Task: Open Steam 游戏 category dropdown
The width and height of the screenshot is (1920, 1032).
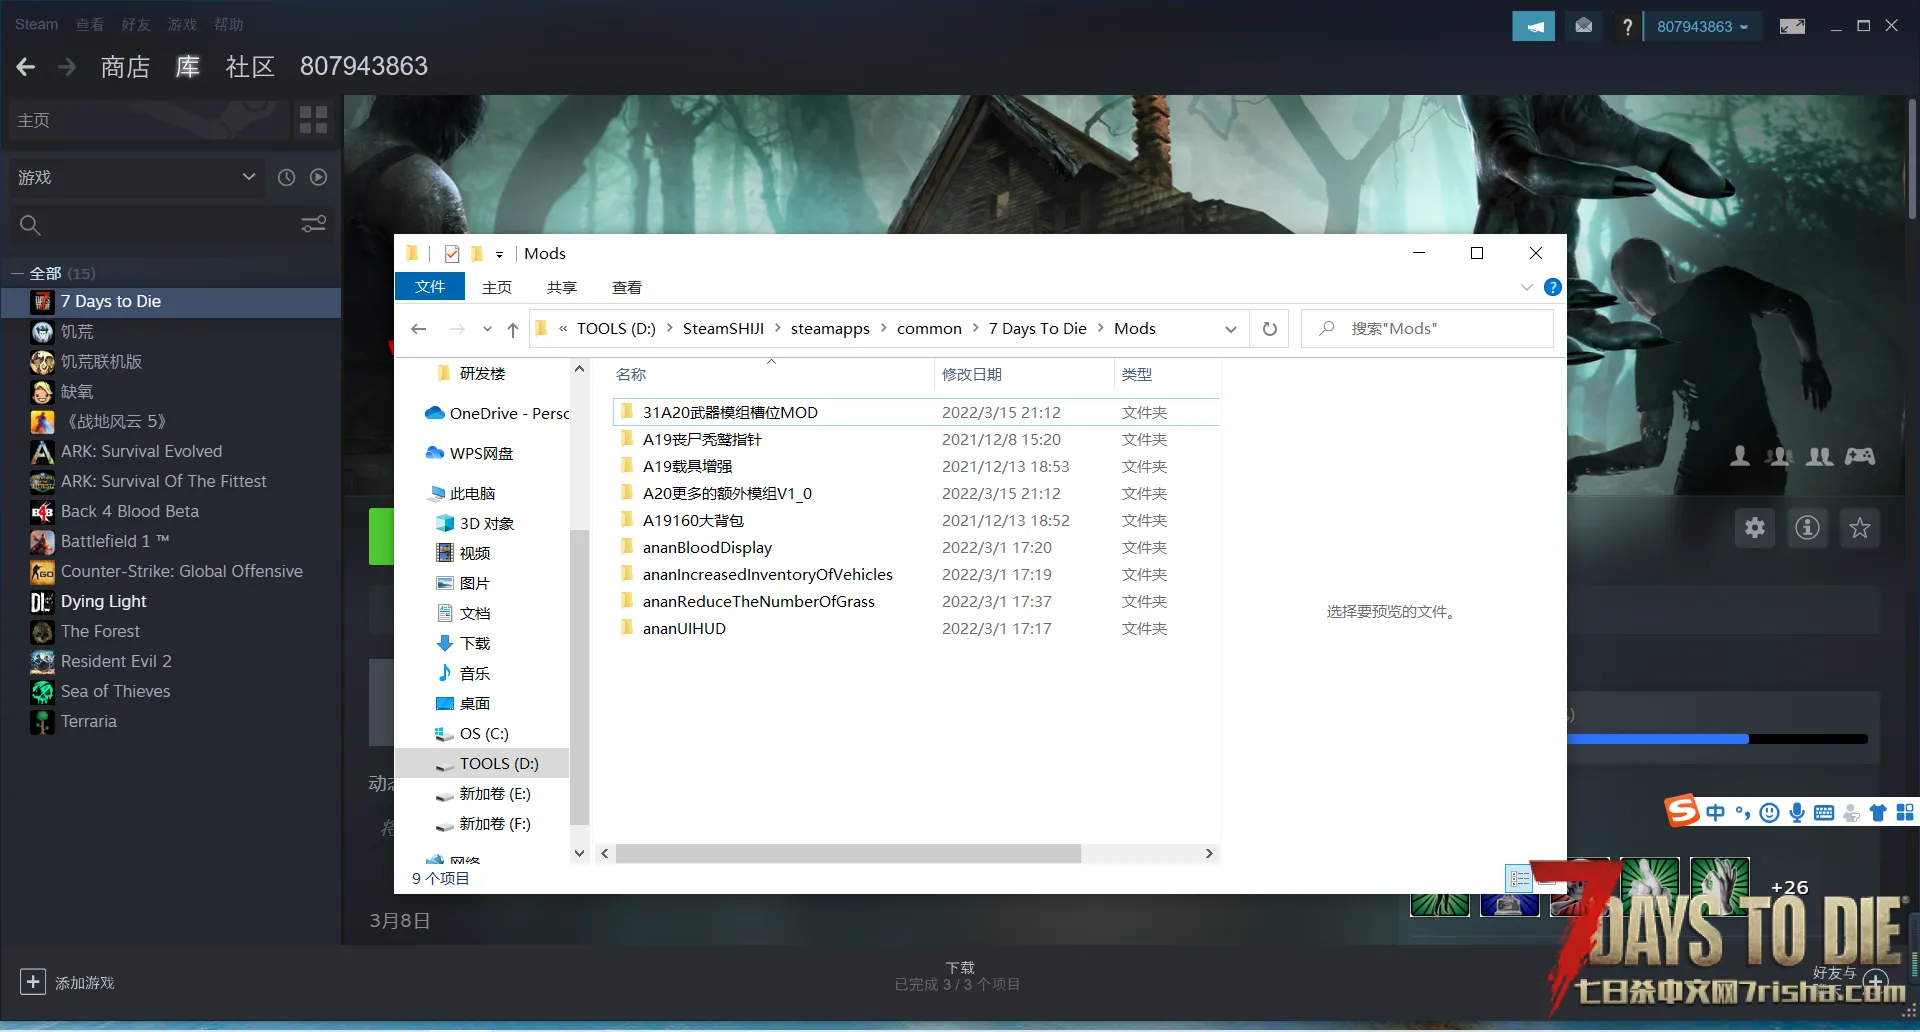Action: tap(137, 177)
